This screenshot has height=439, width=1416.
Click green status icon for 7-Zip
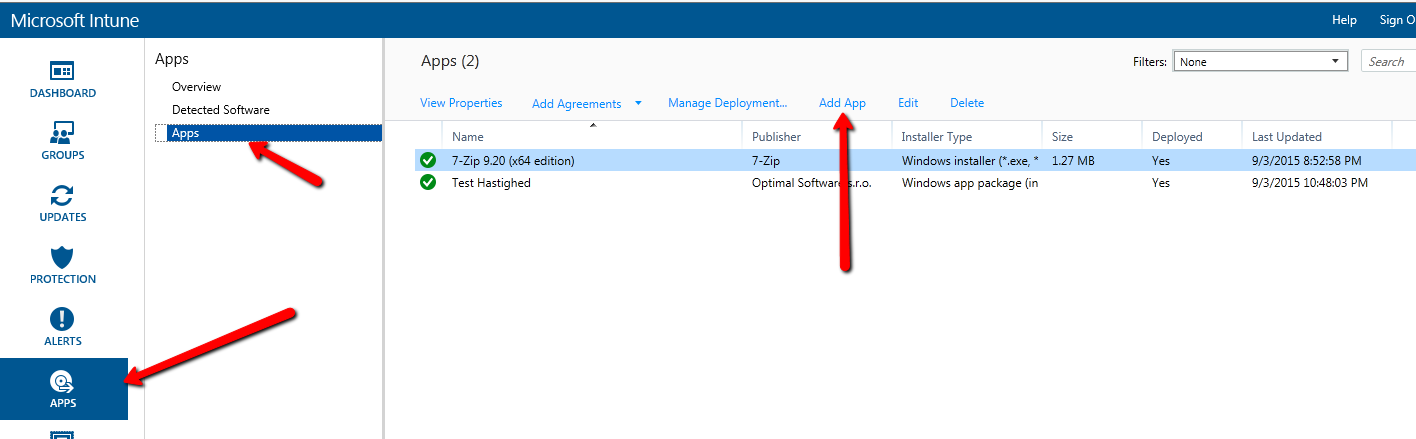pyautogui.click(x=428, y=160)
